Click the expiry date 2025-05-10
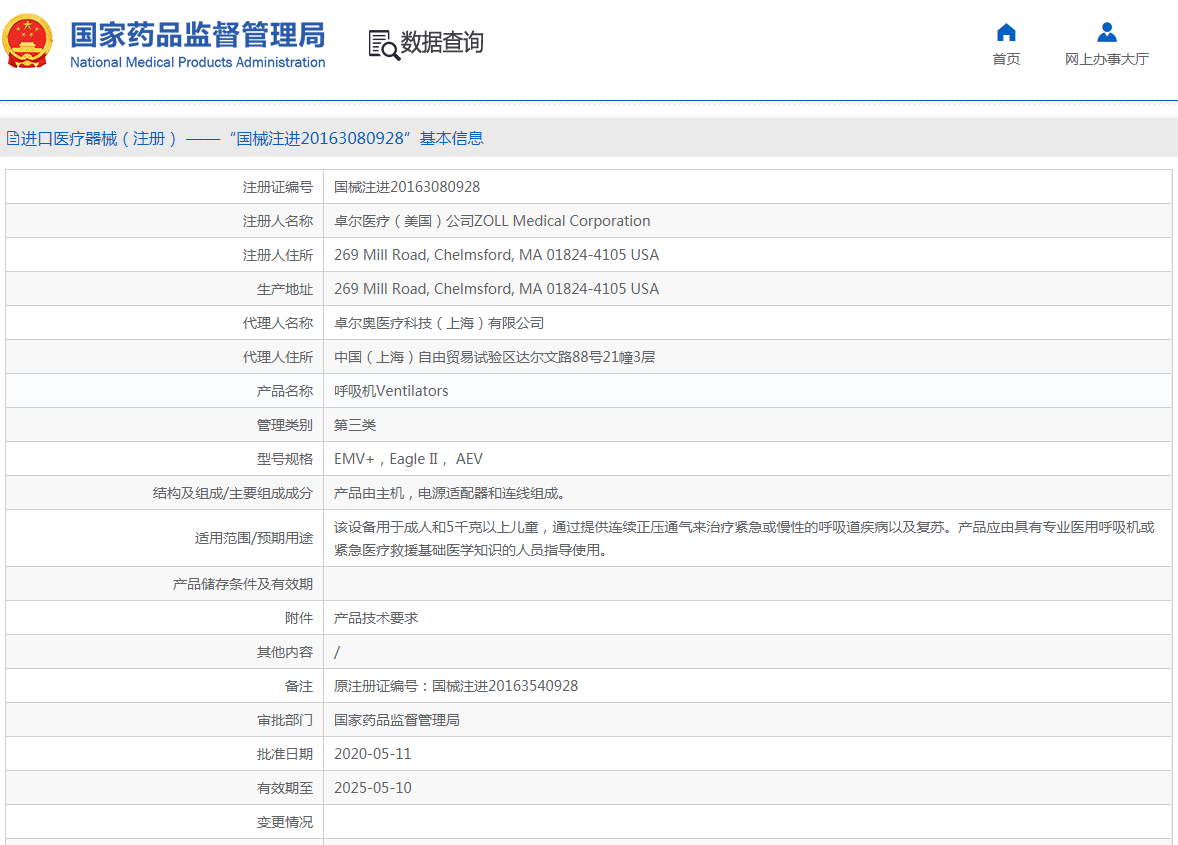The image size is (1178, 845). (373, 788)
